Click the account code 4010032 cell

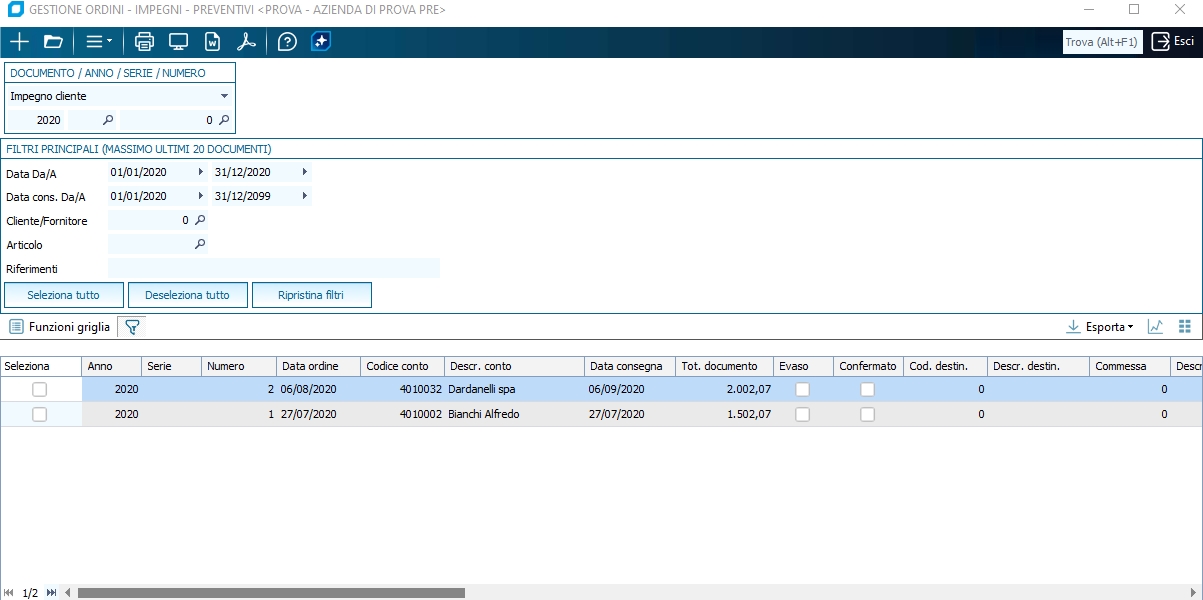point(402,389)
